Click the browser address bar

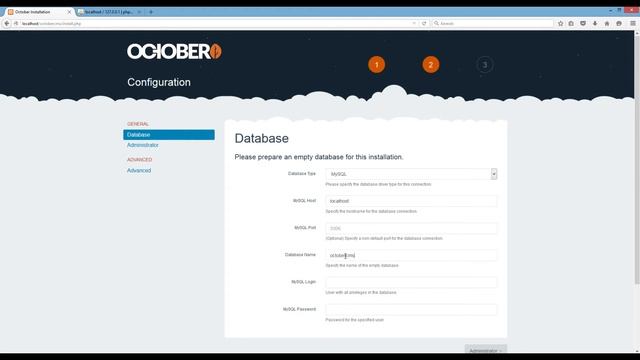(x=216, y=24)
